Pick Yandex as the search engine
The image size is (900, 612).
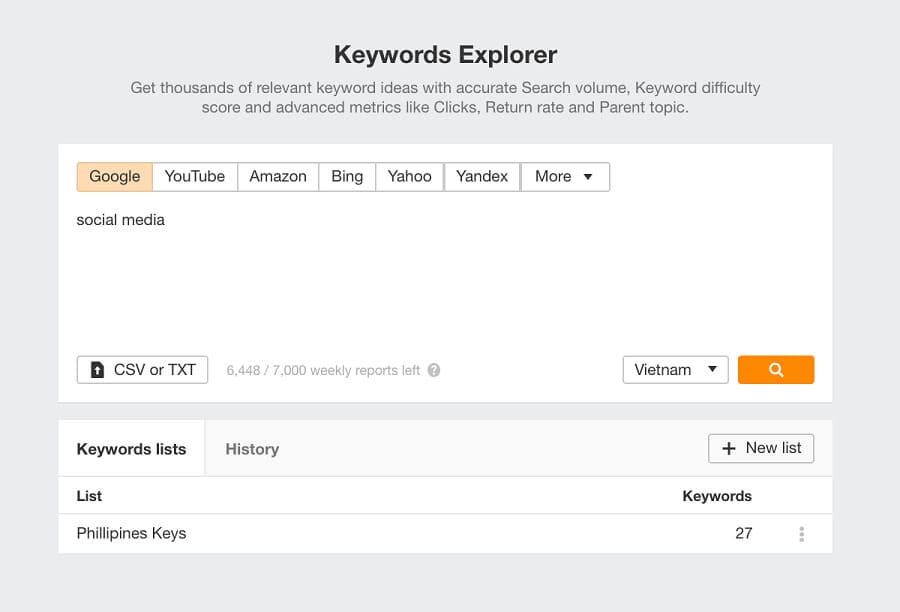[482, 177]
